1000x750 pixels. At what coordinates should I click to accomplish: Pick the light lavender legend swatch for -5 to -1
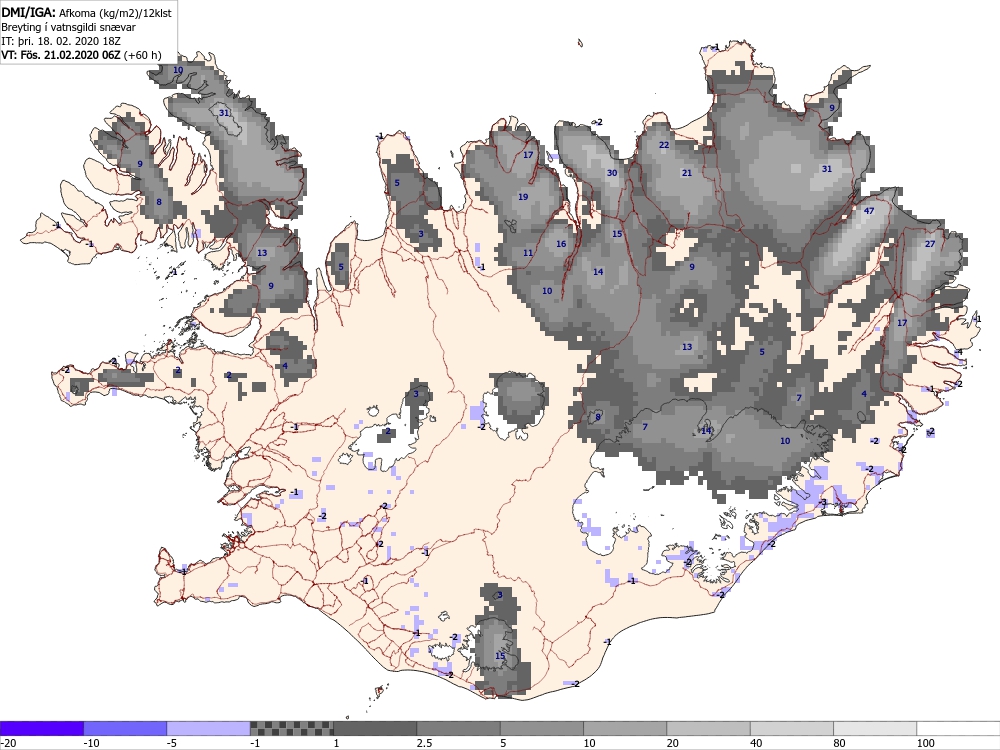209,728
